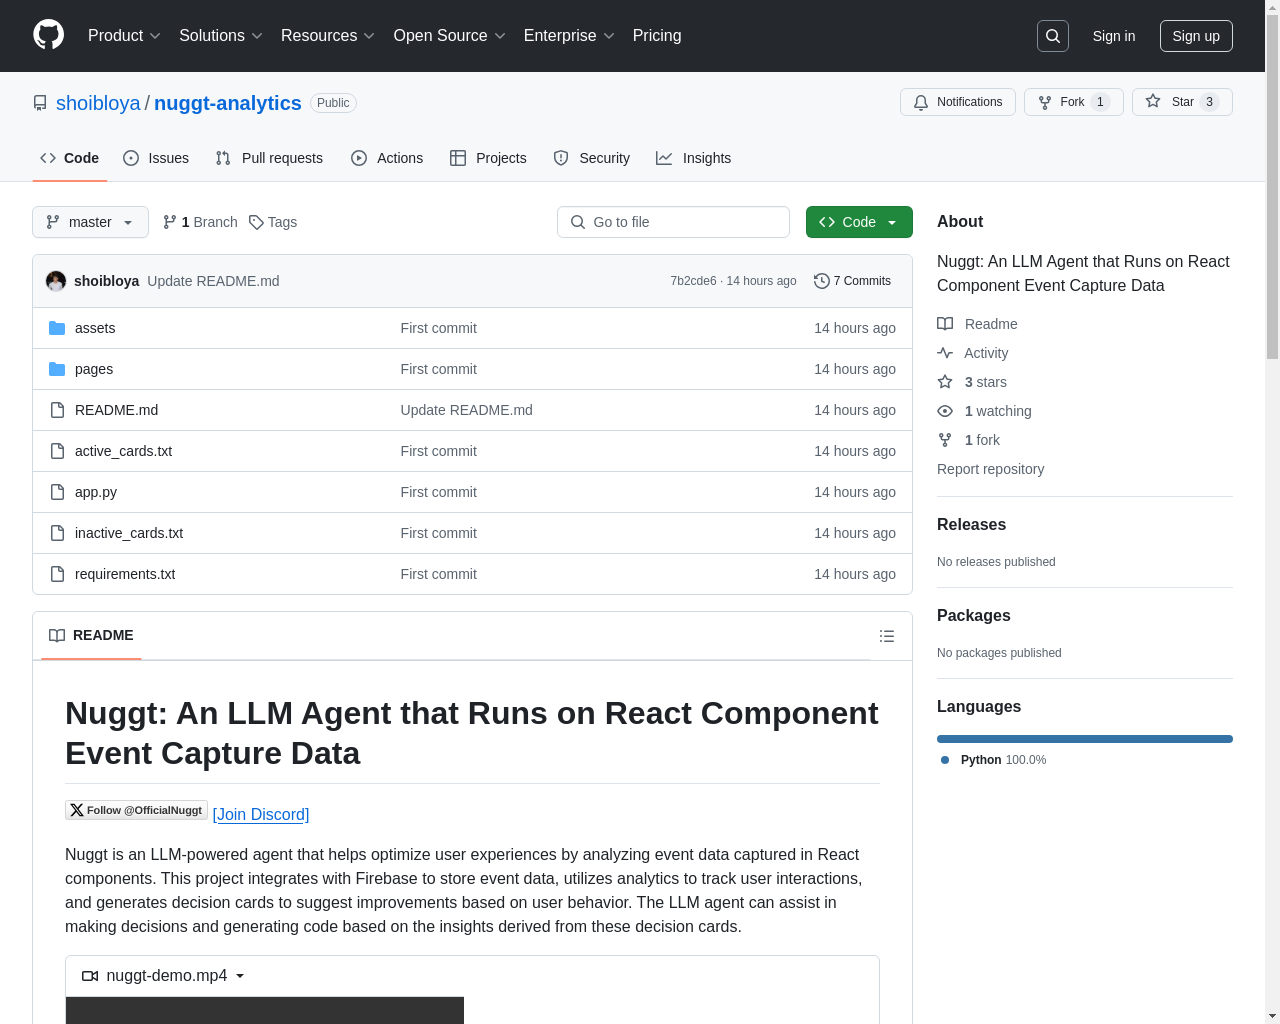
Task: Expand the Product menu
Action: point(124,36)
